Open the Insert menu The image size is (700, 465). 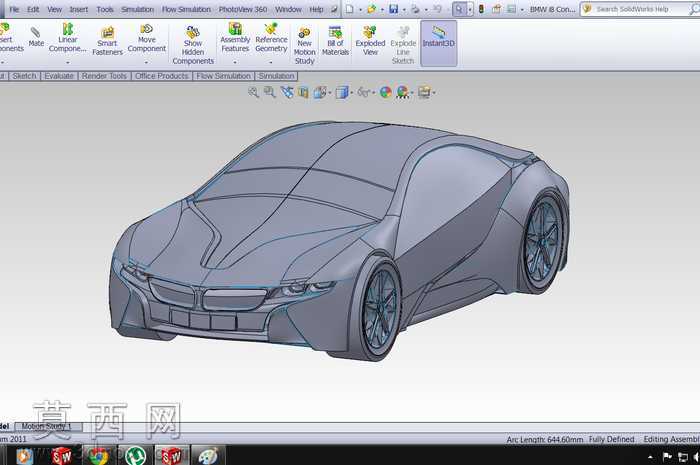79,9
